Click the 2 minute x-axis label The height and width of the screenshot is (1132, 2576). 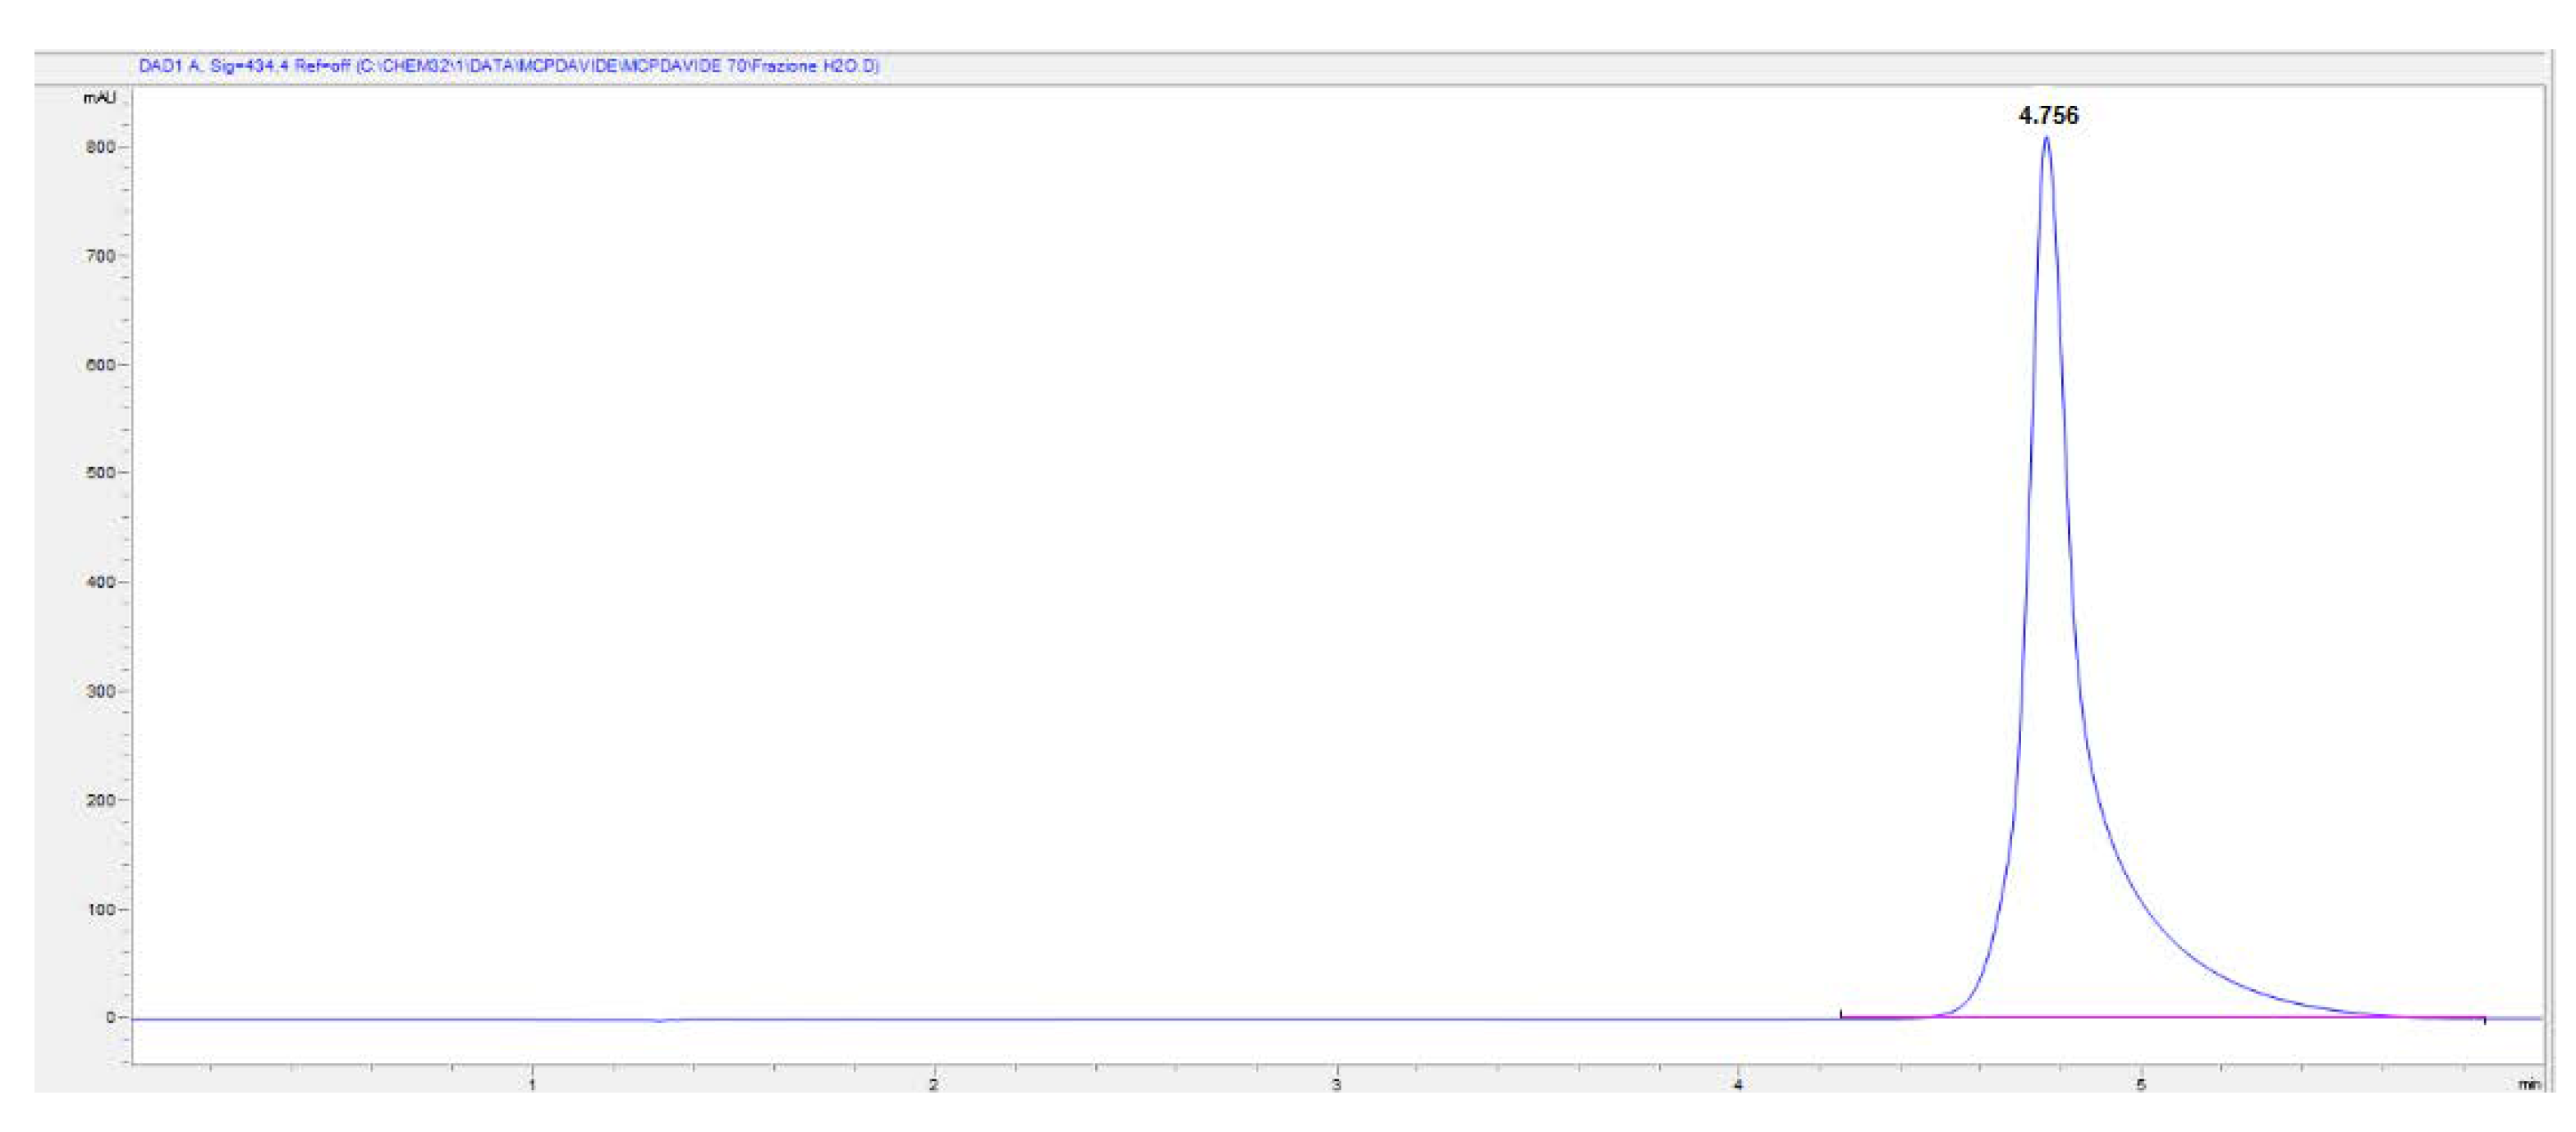point(934,1085)
